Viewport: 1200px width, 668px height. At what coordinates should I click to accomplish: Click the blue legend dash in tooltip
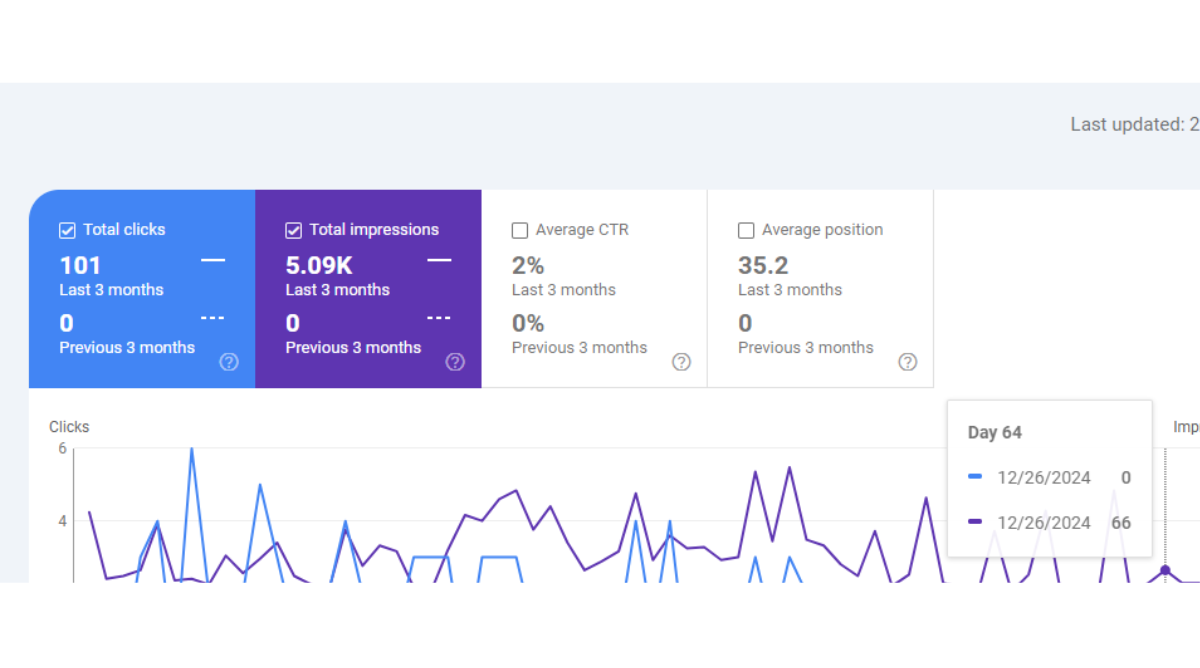975,478
